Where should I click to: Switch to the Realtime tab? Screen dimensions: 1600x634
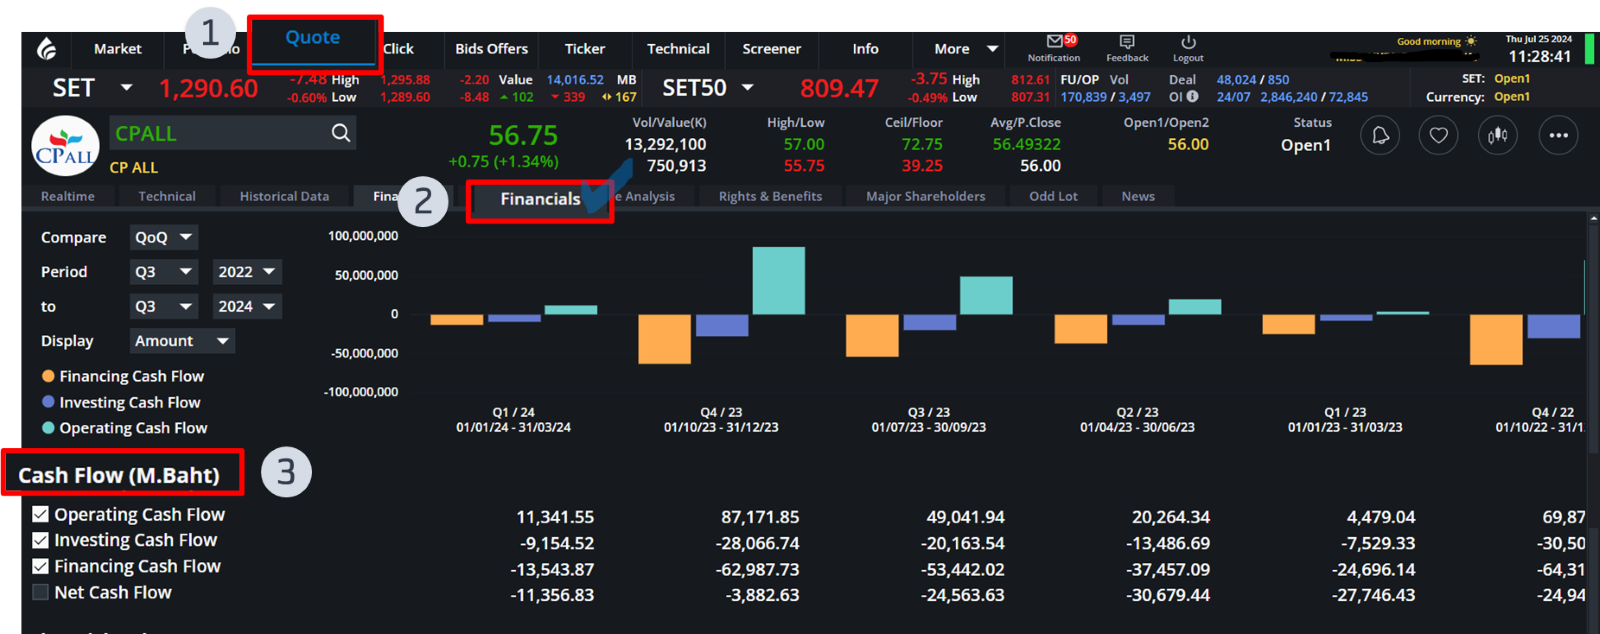[68, 196]
